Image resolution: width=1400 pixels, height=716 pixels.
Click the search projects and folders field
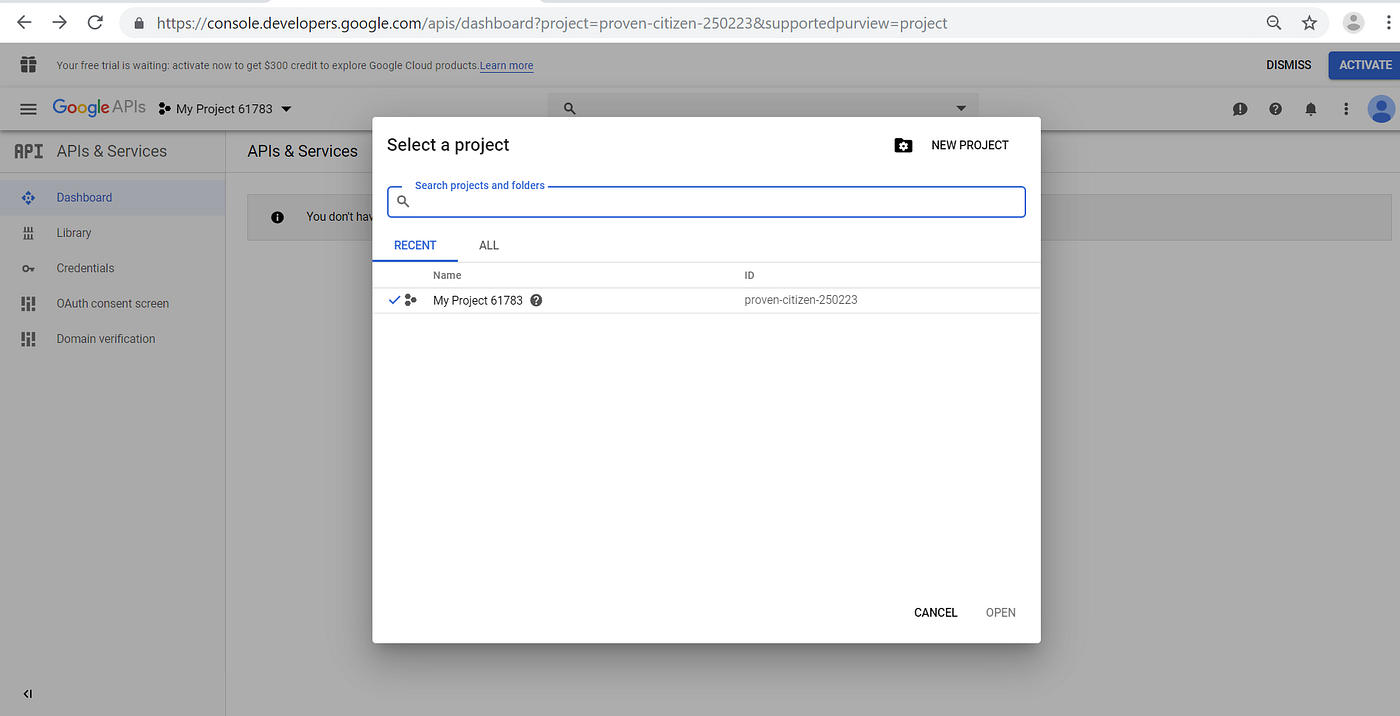pyautogui.click(x=706, y=201)
